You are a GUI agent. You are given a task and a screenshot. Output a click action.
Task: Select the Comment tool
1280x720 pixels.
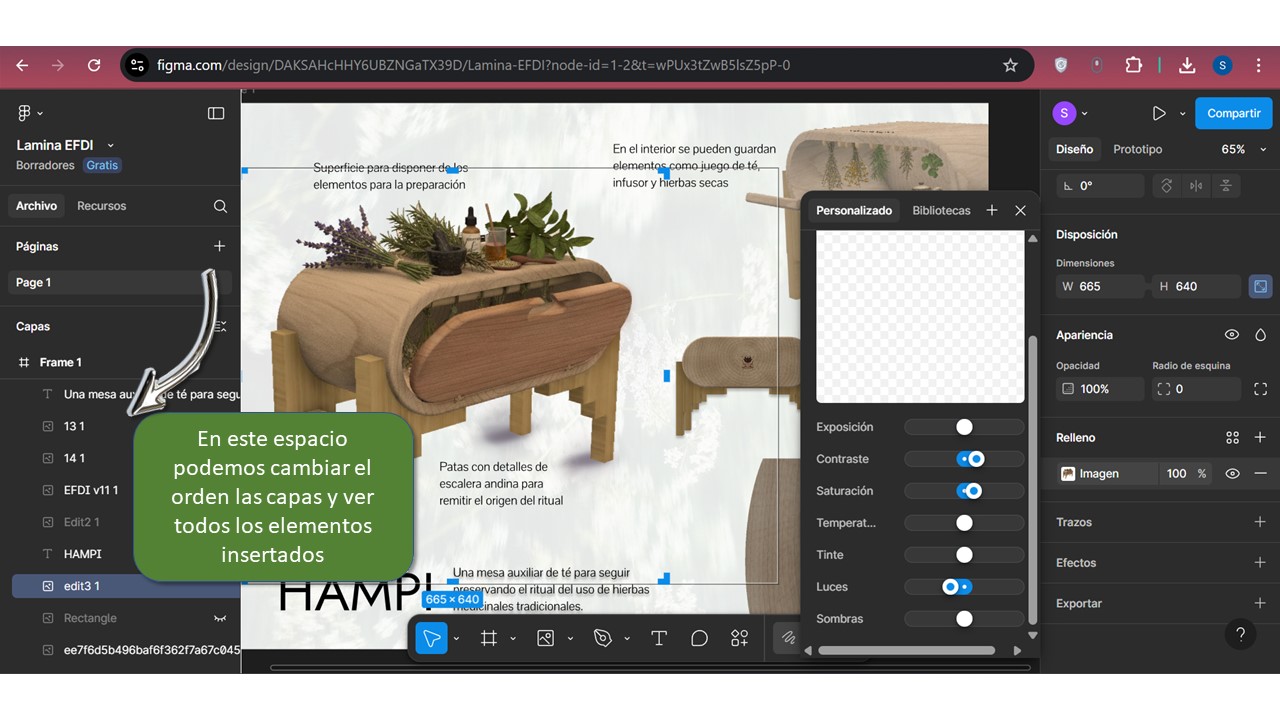699,638
